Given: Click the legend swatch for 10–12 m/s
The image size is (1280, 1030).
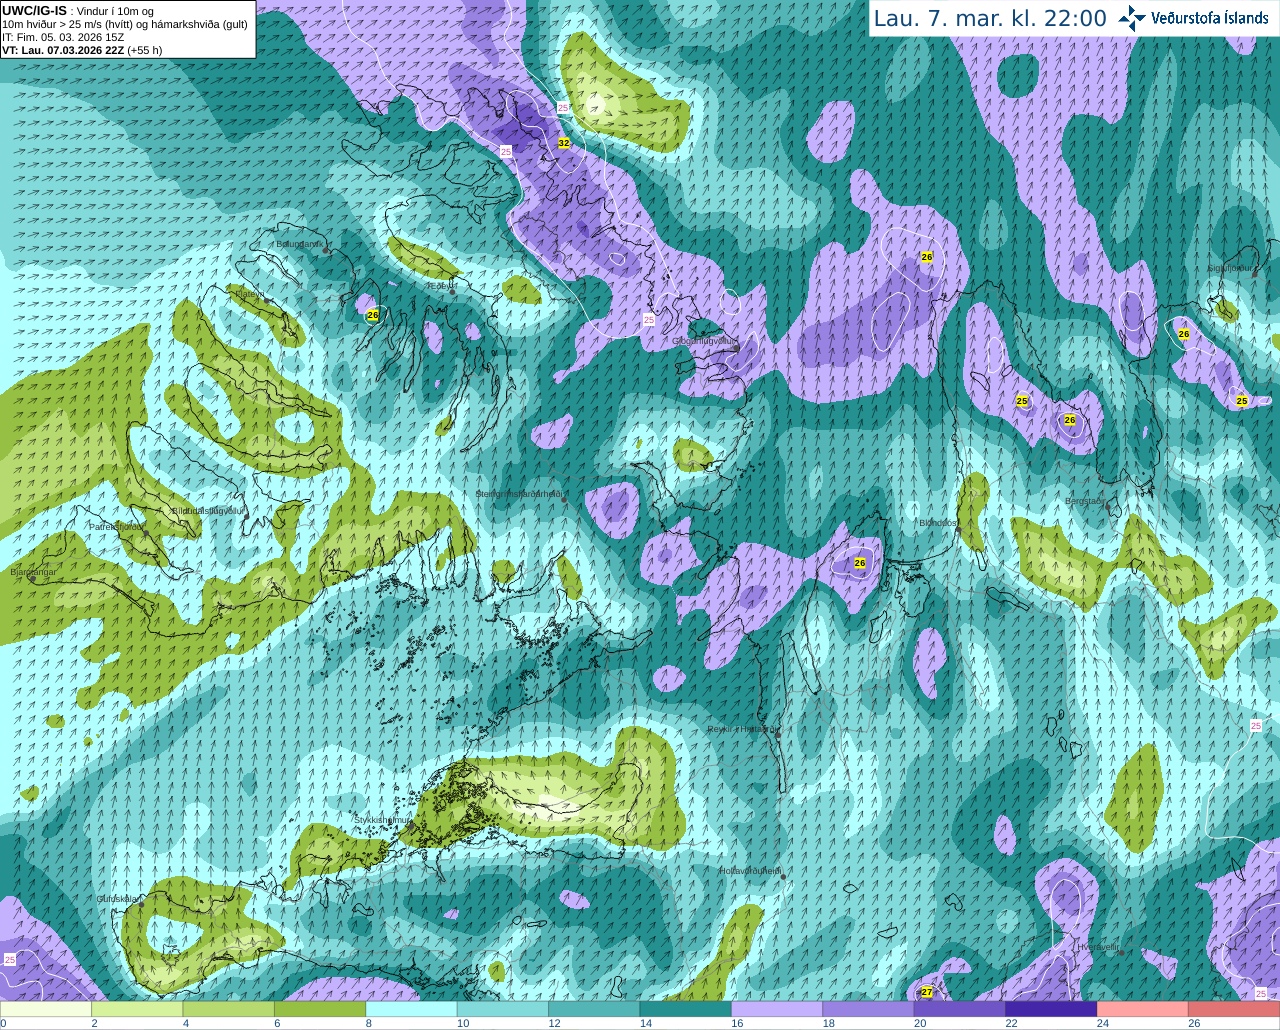Looking at the screenshot, I should (503, 1009).
